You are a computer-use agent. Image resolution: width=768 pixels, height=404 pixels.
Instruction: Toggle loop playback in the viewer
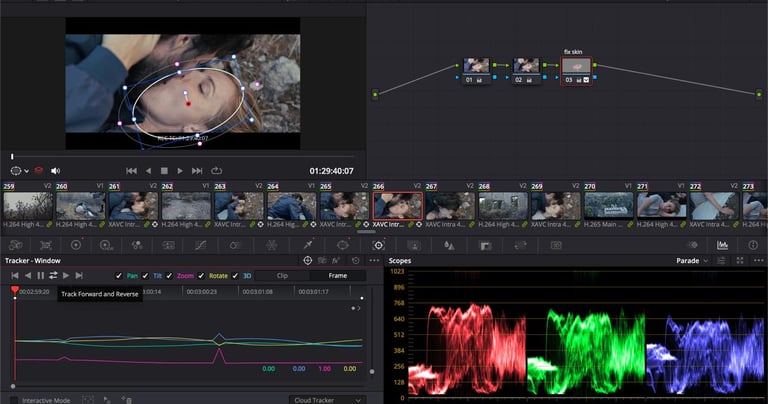216,171
